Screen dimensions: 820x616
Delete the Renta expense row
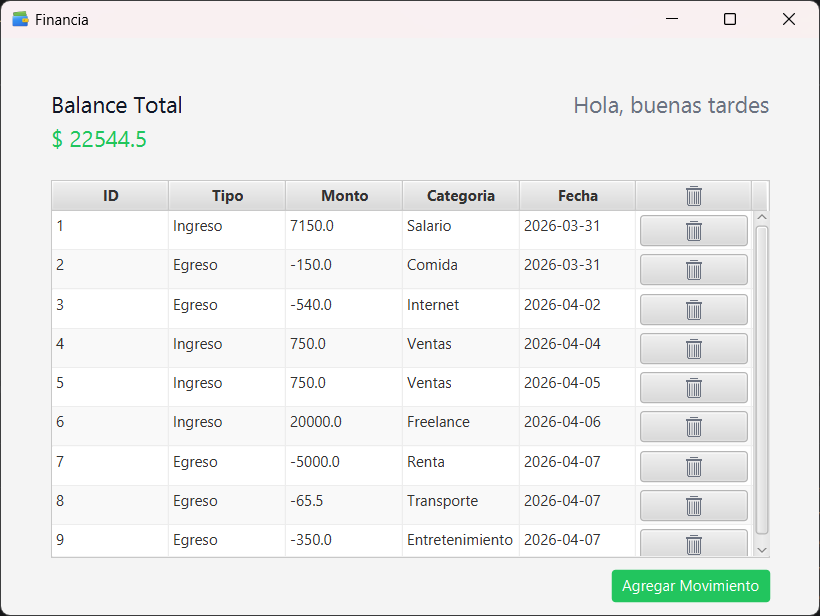693,466
